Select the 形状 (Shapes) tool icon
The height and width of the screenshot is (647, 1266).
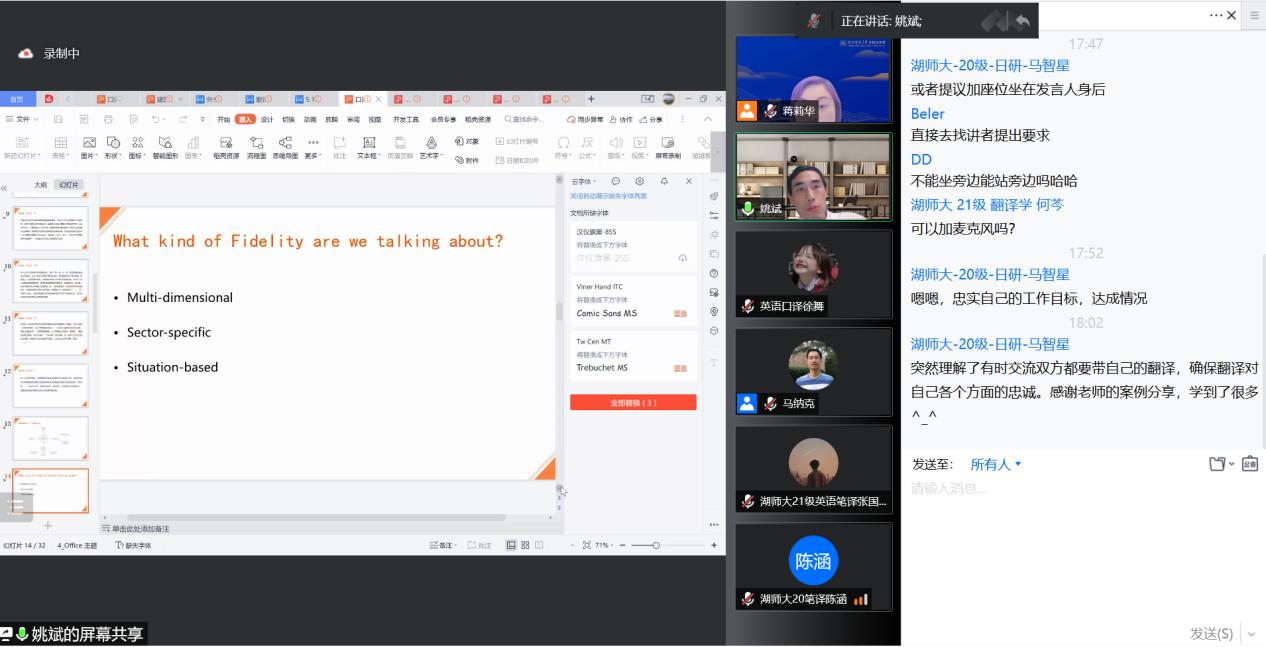coord(113,144)
